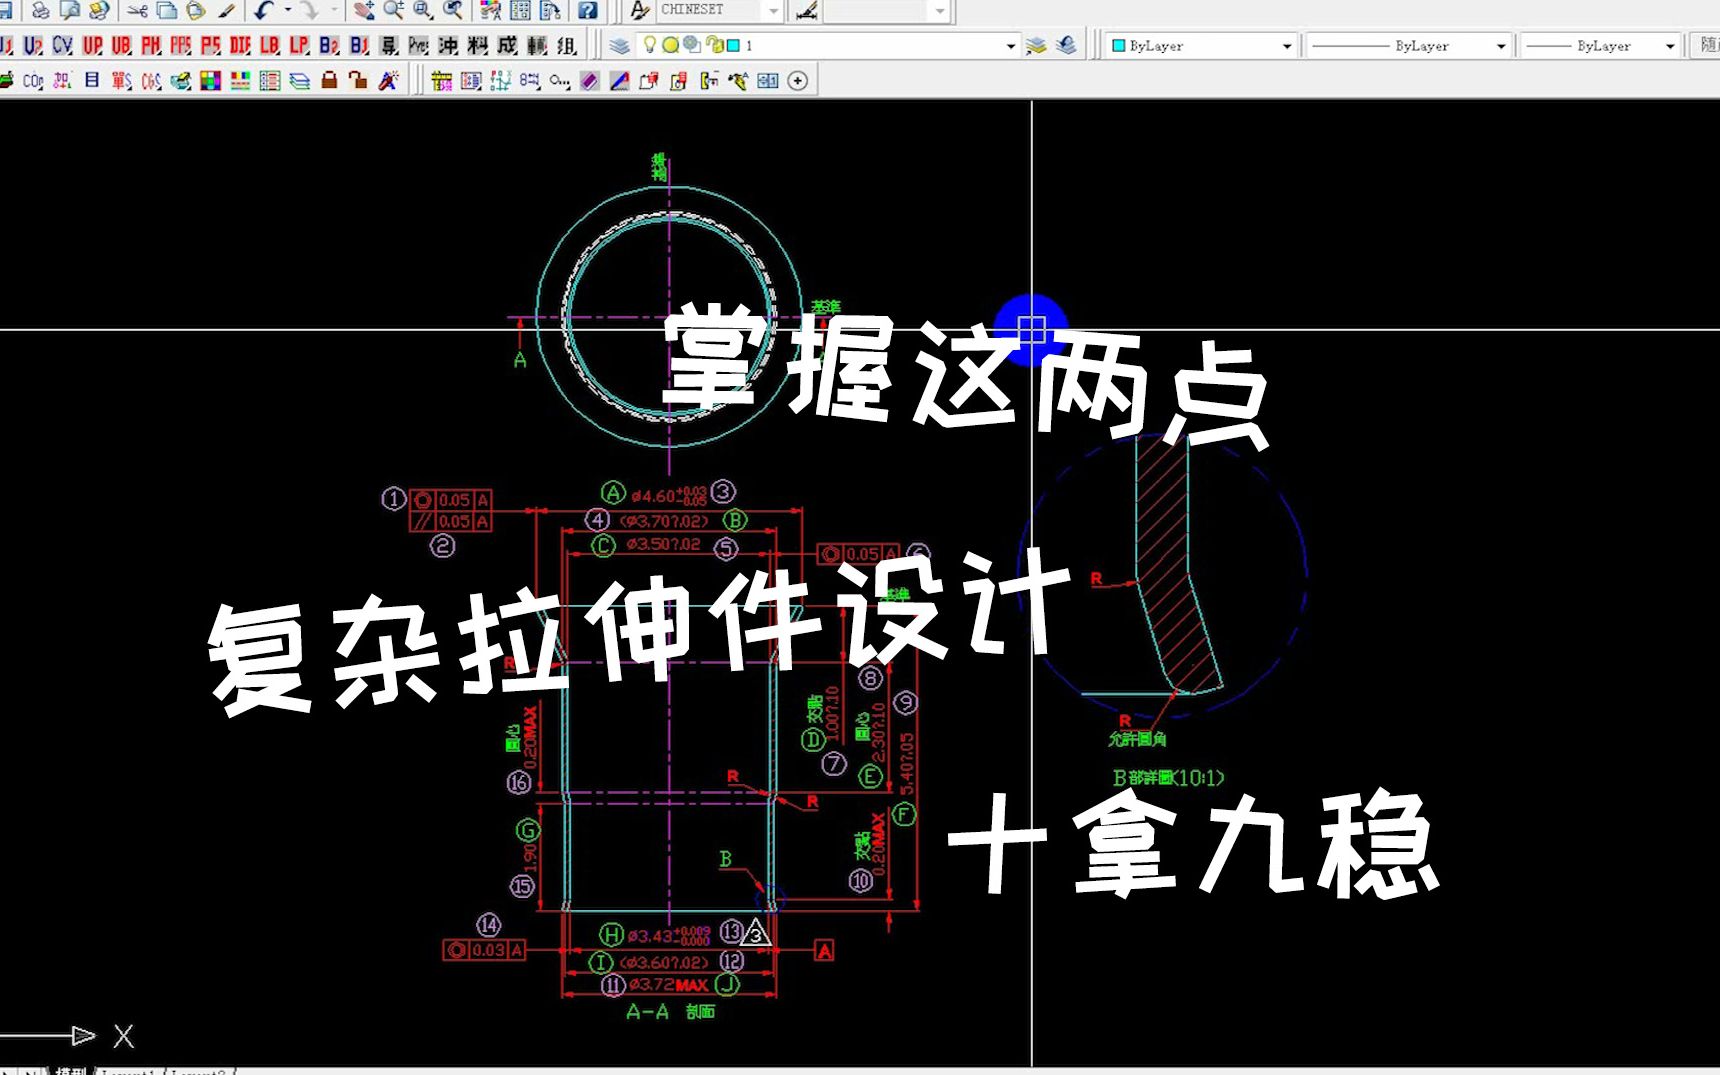Click the PH toolbar button
This screenshot has width=1720, height=1075.
(151, 46)
